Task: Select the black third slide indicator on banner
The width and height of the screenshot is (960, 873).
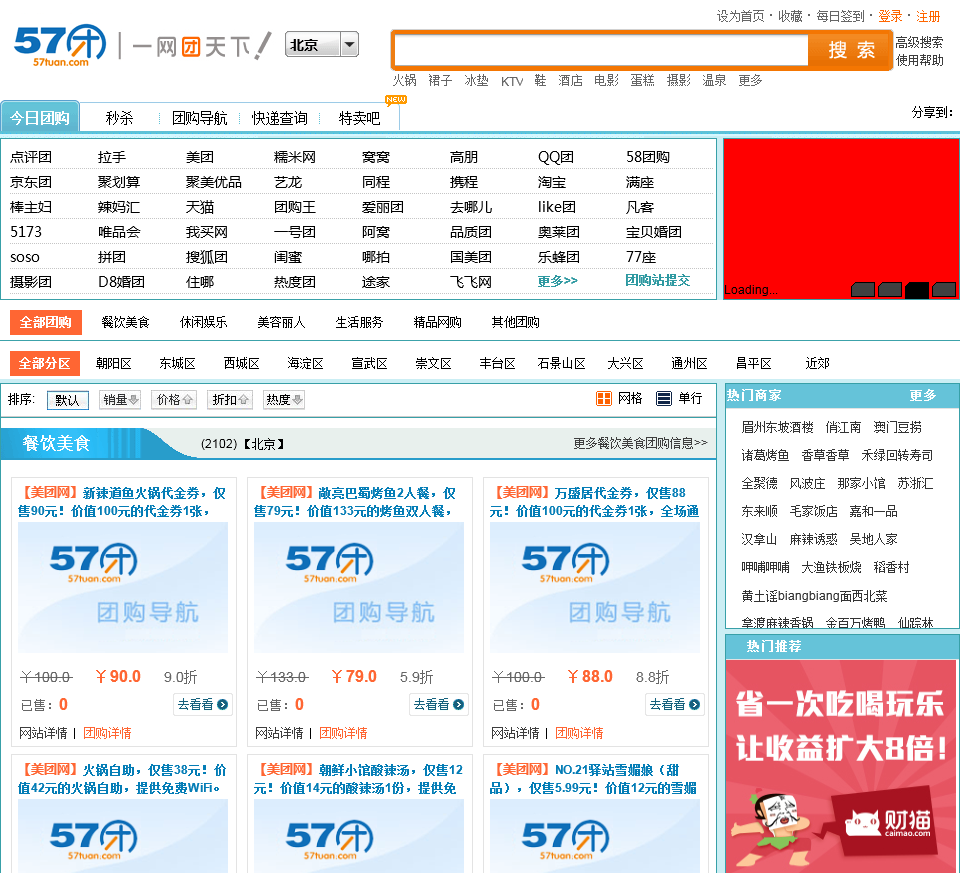Action: click(x=917, y=290)
